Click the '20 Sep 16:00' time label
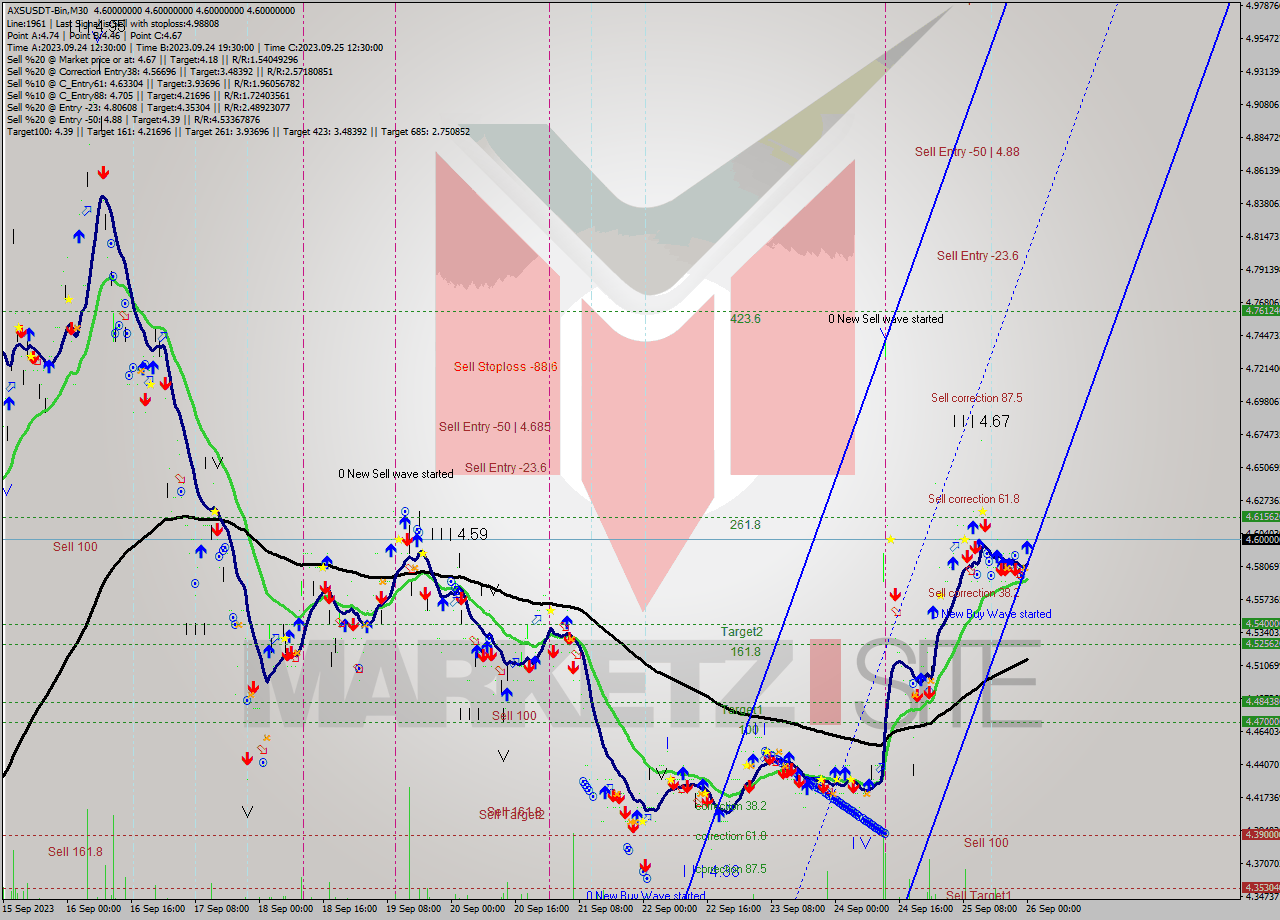The width and height of the screenshot is (1280, 920). 541,909
